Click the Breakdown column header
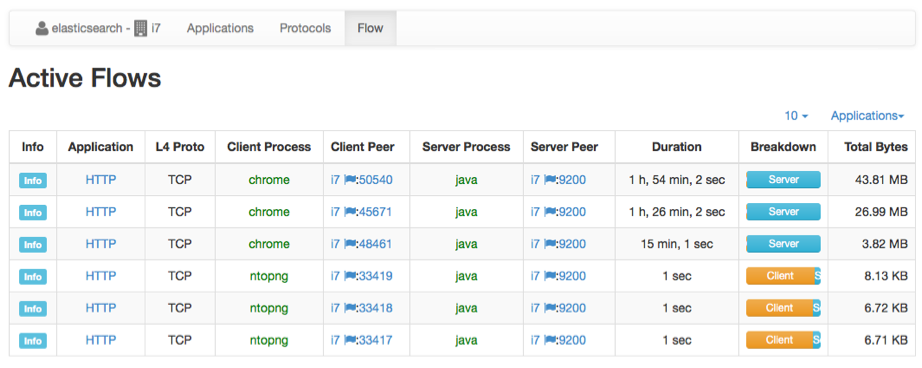Viewport: 922px width, 368px height. (783, 147)
